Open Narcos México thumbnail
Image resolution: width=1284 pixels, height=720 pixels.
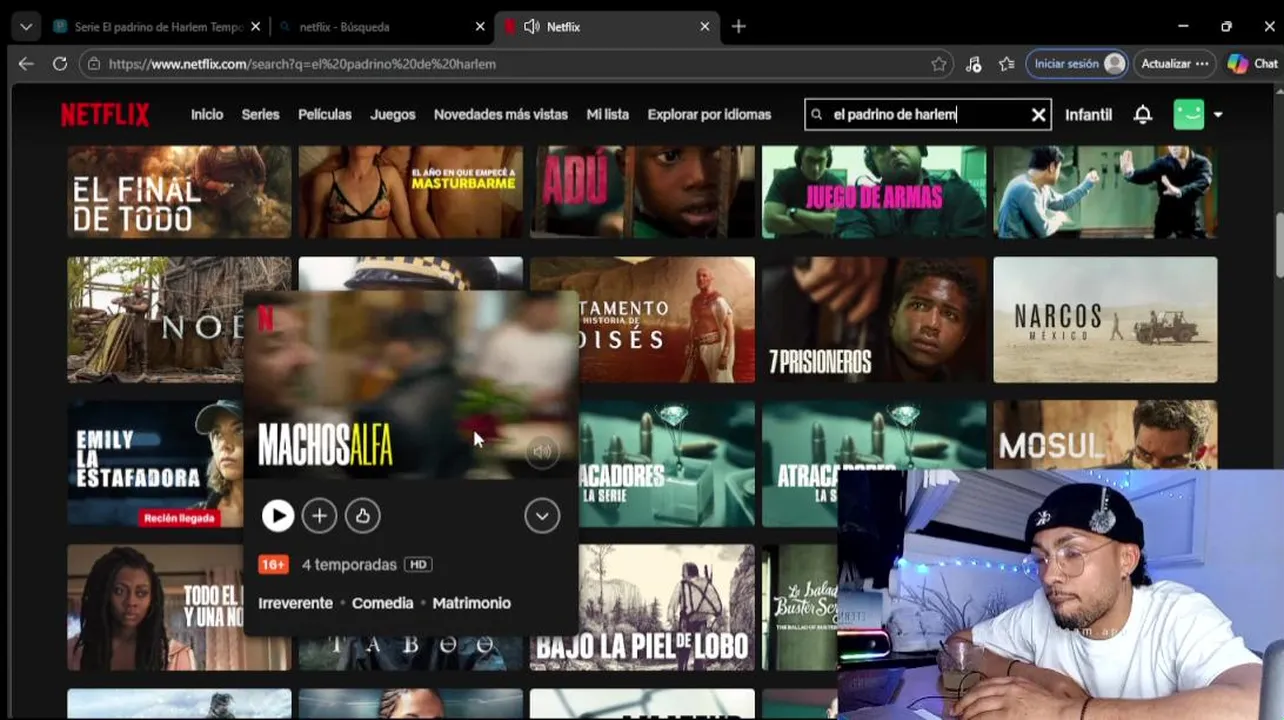(1105, 320)
